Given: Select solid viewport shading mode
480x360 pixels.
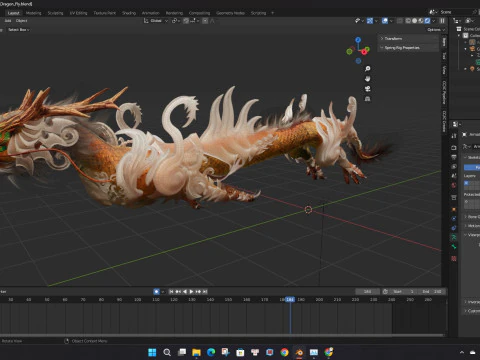Looking at the screenshot, I should pyautogui.click(x=414, y=21).
